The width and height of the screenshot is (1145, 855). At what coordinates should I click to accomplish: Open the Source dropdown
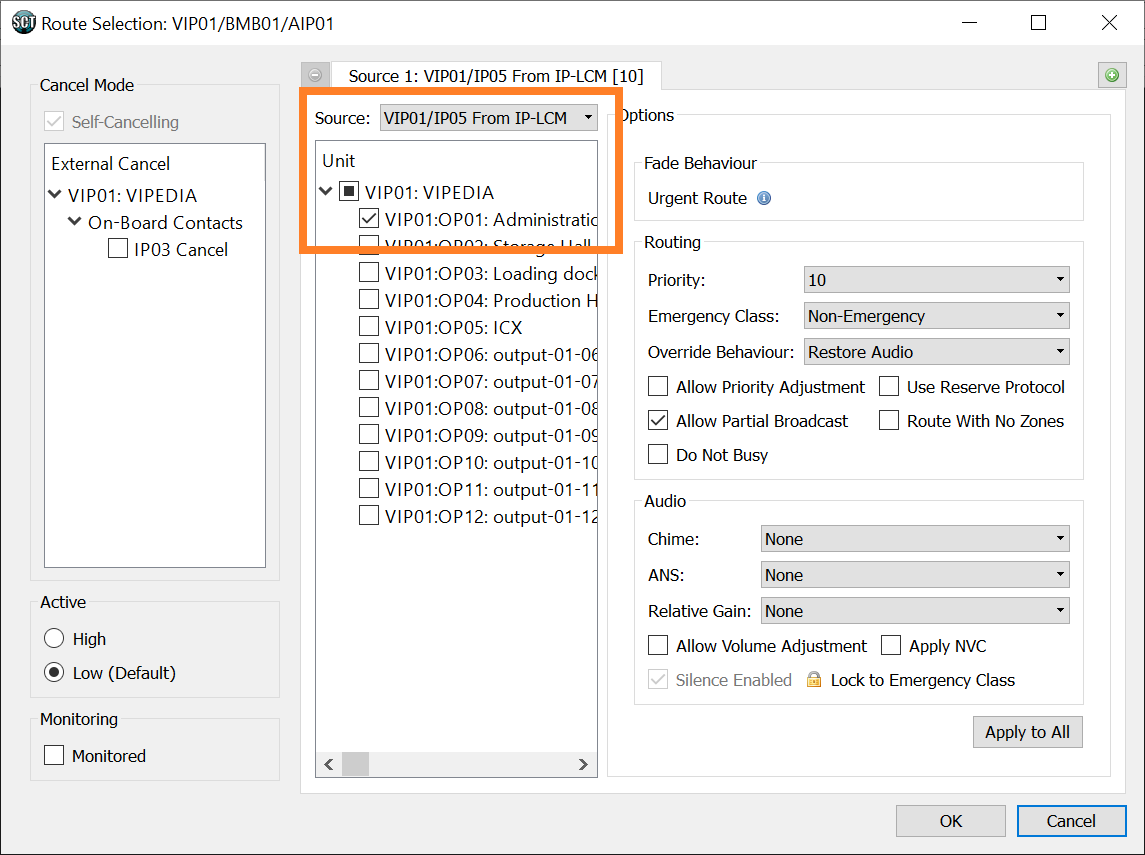point(489,118)
